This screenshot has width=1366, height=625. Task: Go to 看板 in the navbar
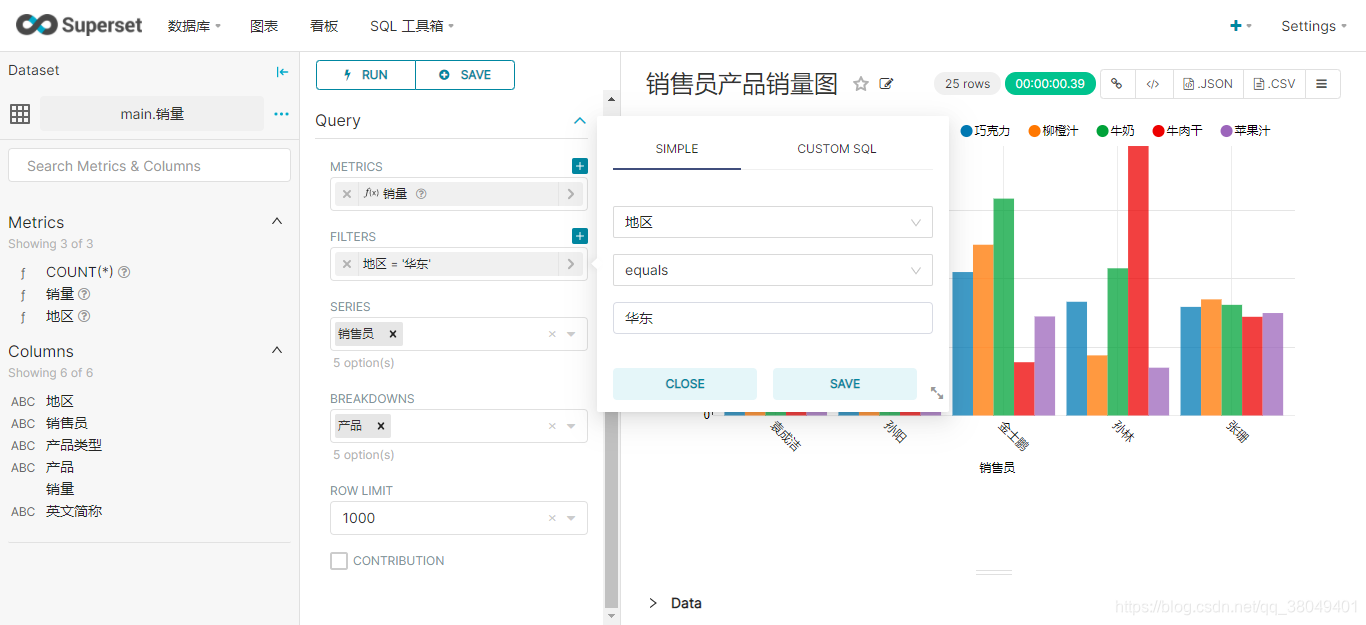[x=324, y=26]
